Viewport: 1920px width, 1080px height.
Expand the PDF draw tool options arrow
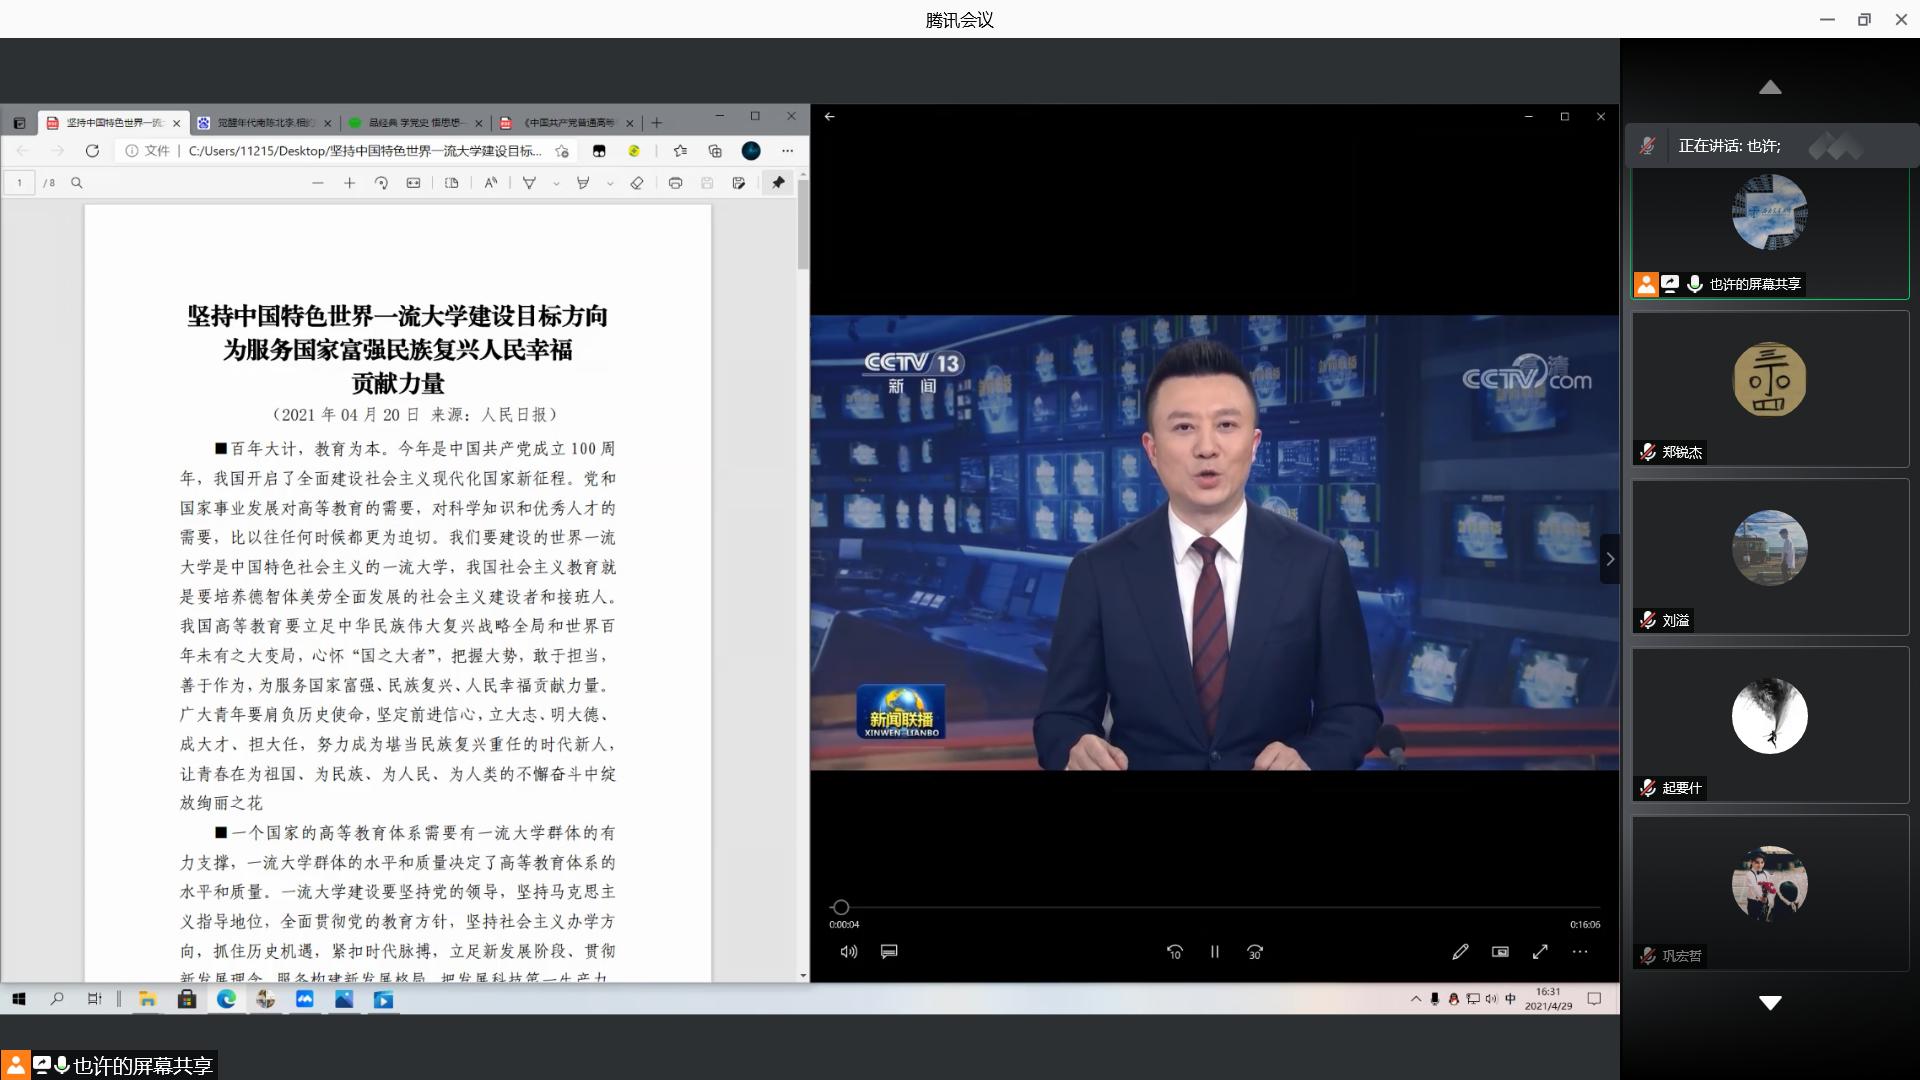(556, 184)
